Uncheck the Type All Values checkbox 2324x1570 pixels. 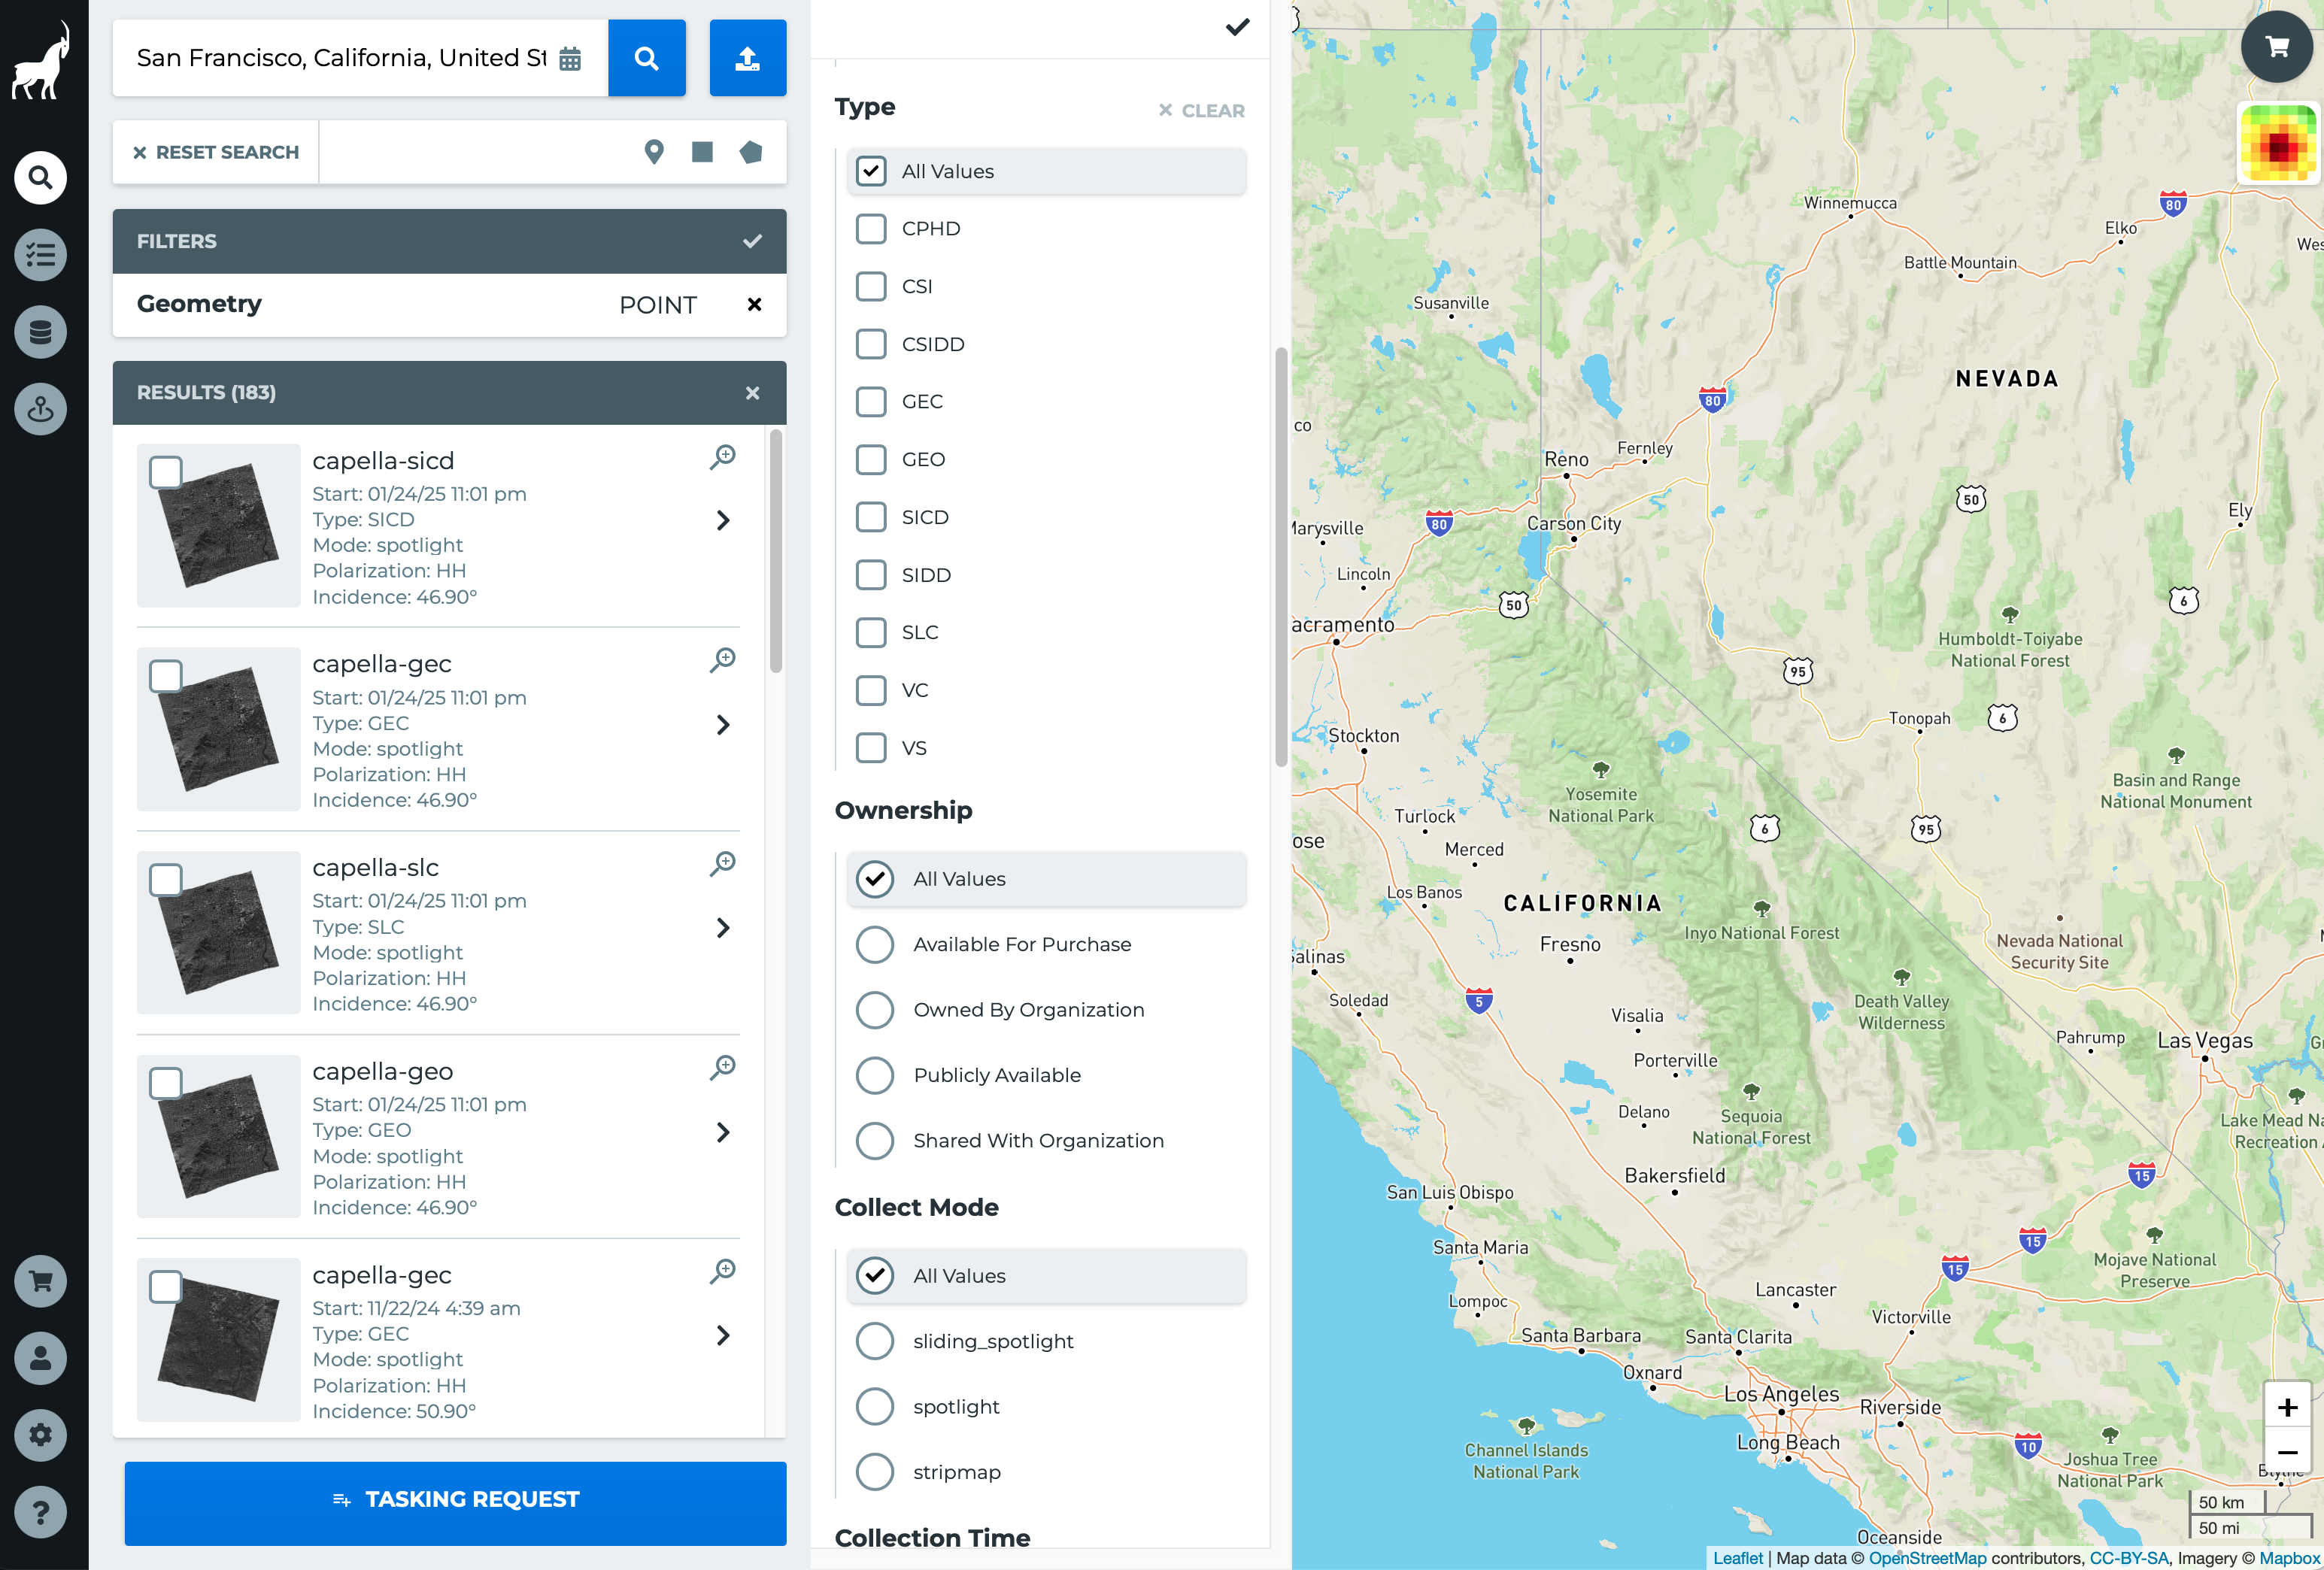871,171
